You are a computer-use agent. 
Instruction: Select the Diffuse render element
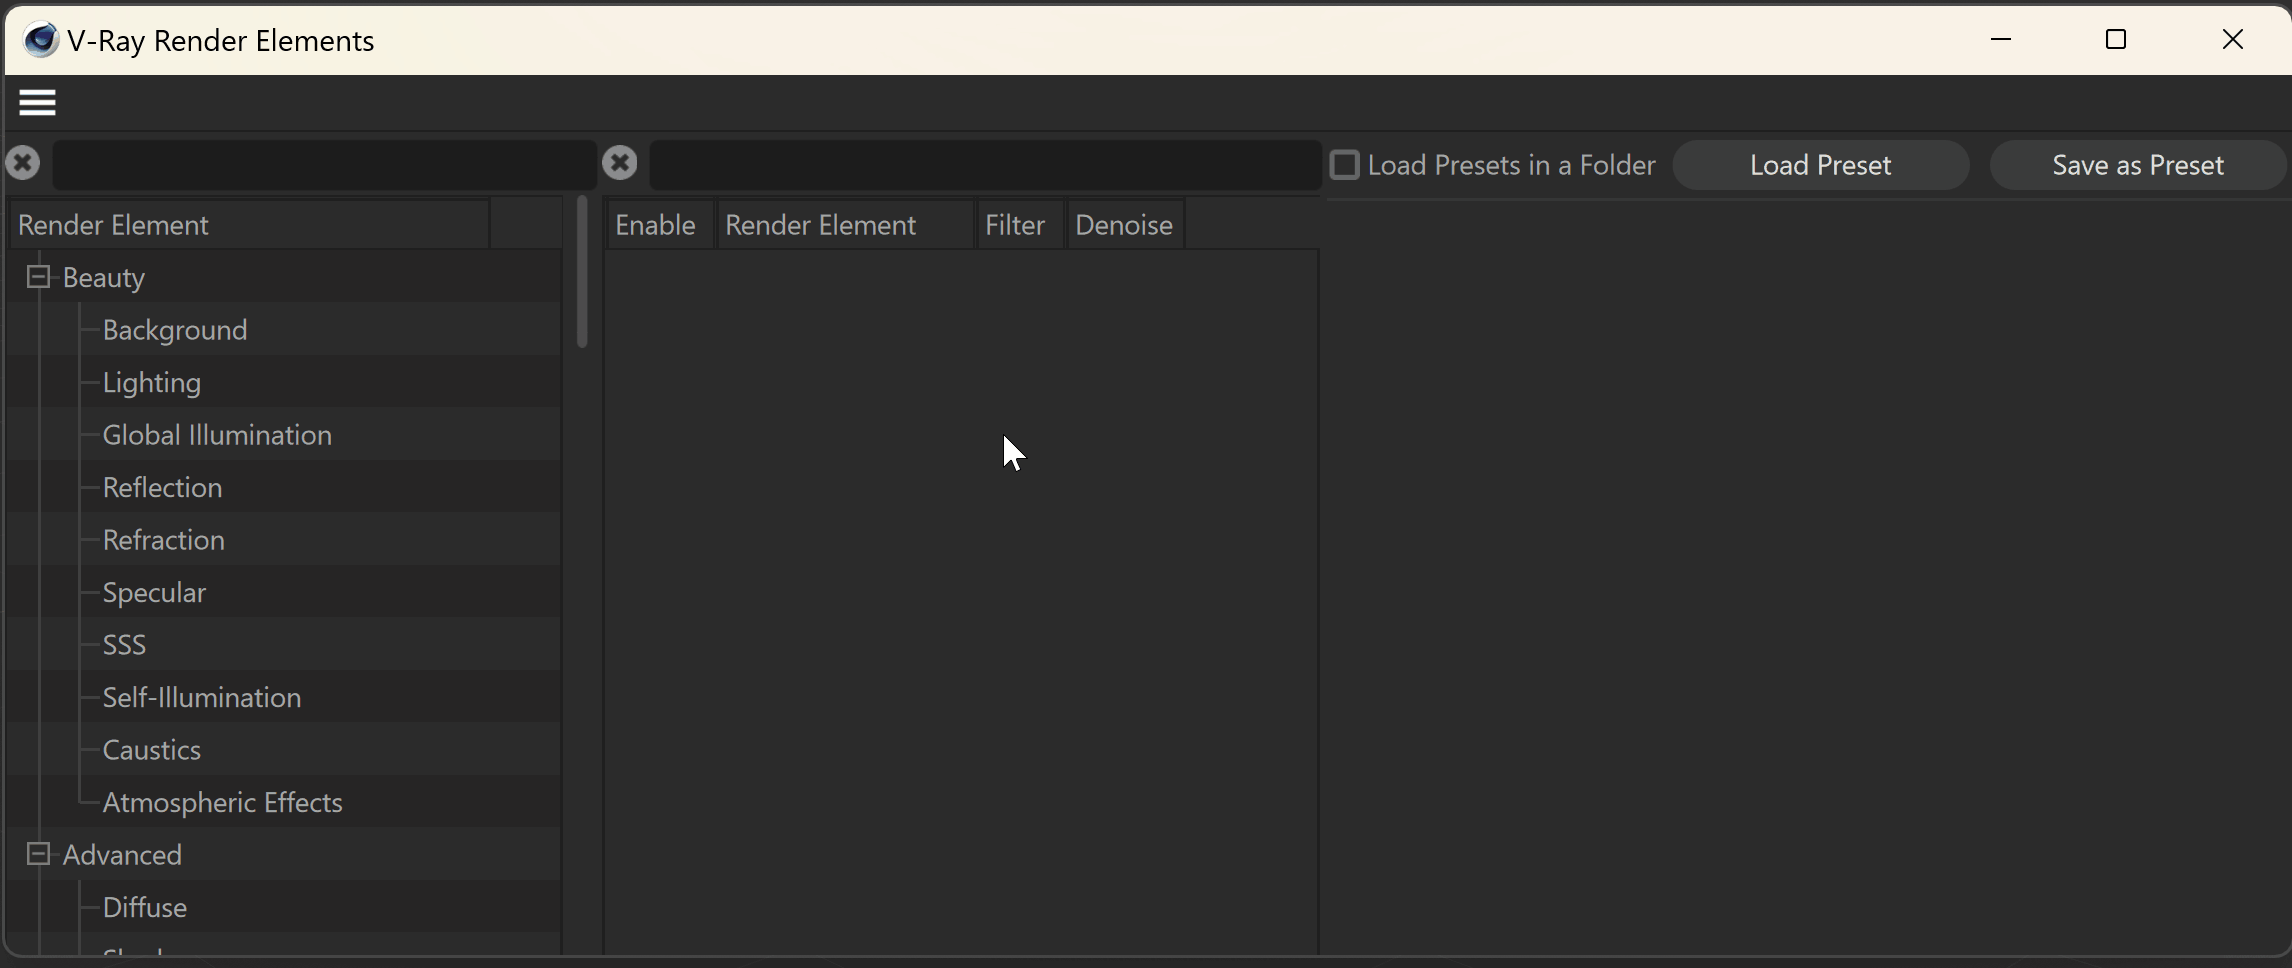coord(144,908)
